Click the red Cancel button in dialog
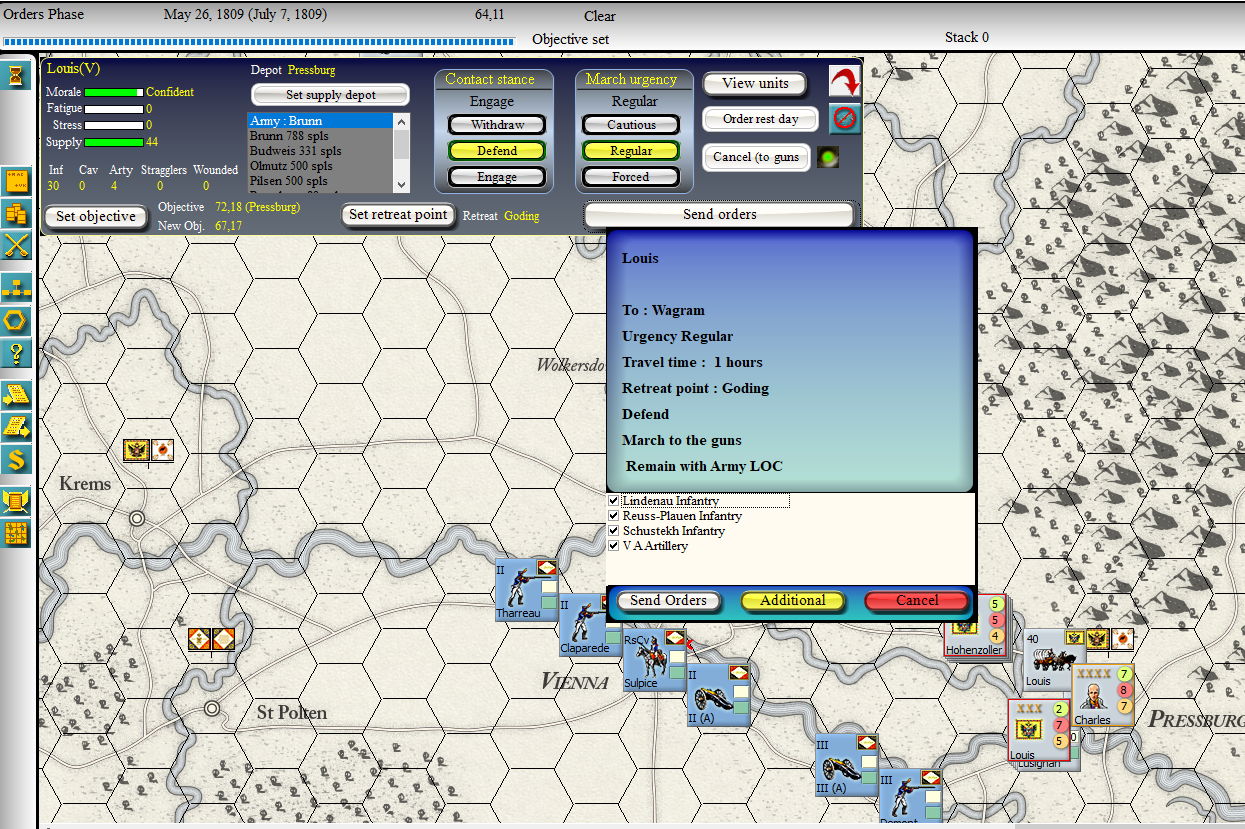The width and height of the screenshot is (1245, 829). (x=917, y=601)
